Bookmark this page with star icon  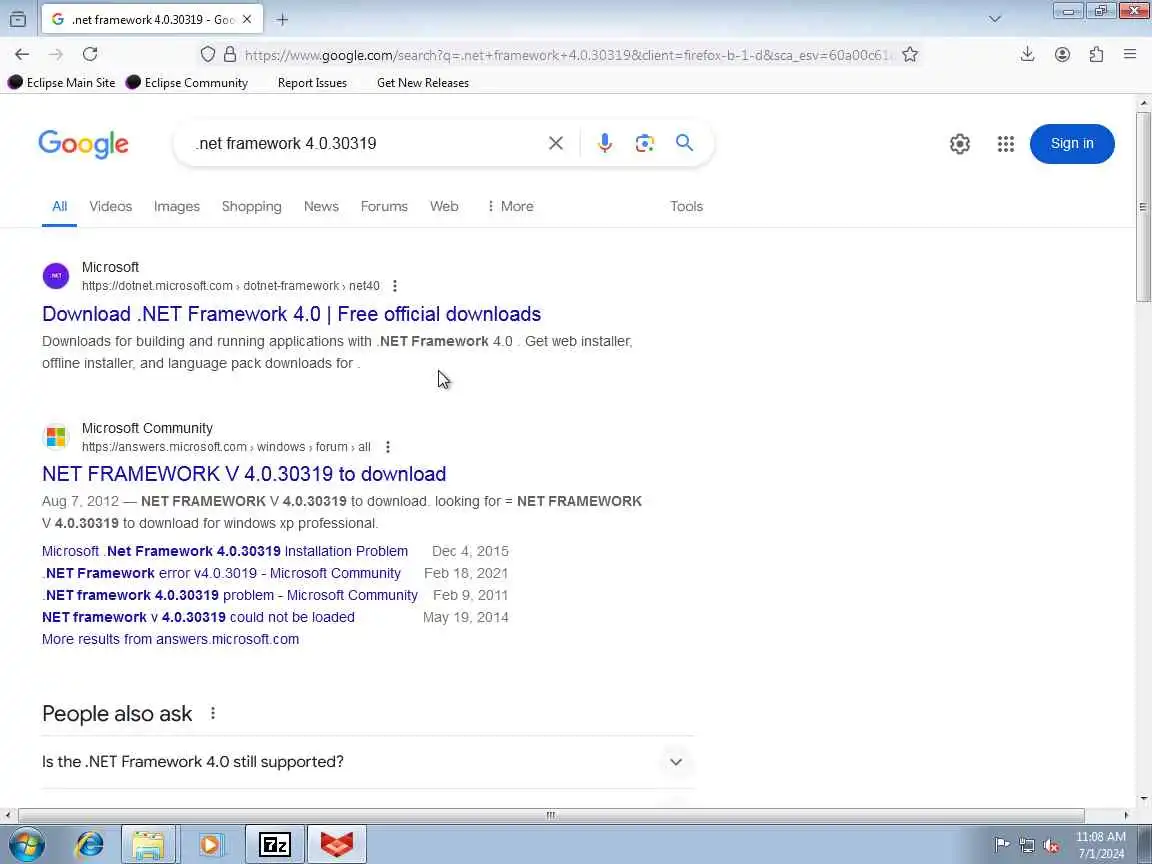coord(910,54)
